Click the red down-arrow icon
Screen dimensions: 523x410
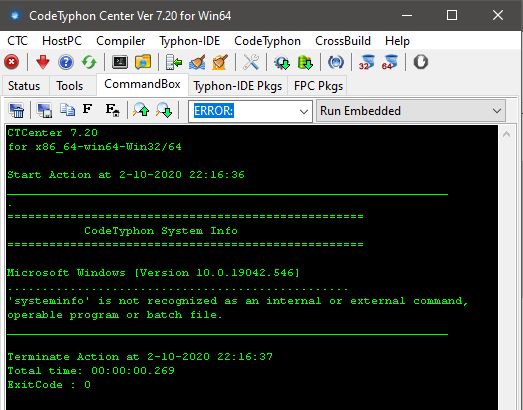pos(43,62)
